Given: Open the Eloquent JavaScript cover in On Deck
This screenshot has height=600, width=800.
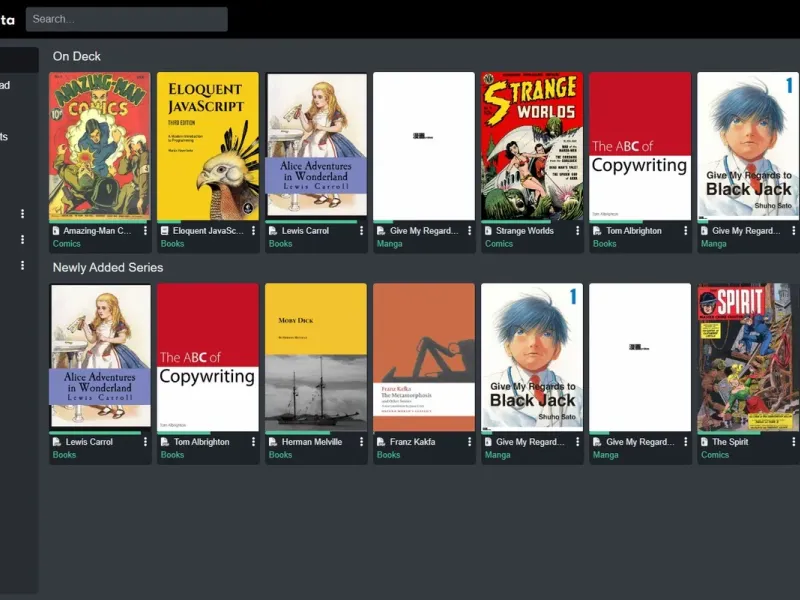Looking at the screenshot, I should (208, 146).
